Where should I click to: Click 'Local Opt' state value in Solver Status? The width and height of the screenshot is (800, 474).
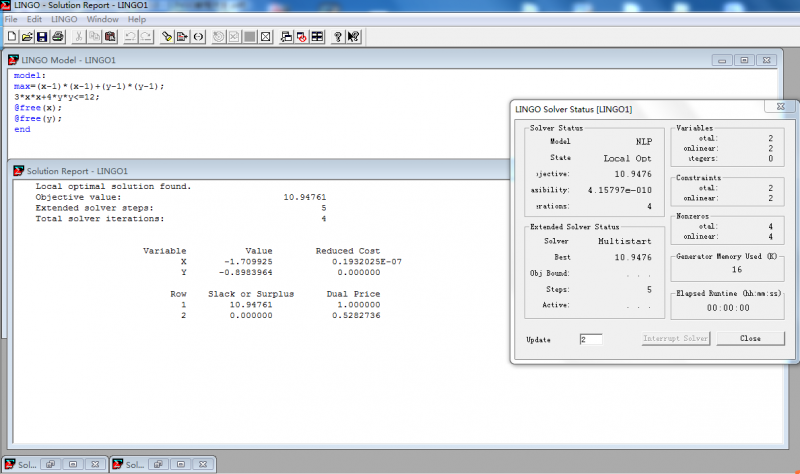point(628,158)
